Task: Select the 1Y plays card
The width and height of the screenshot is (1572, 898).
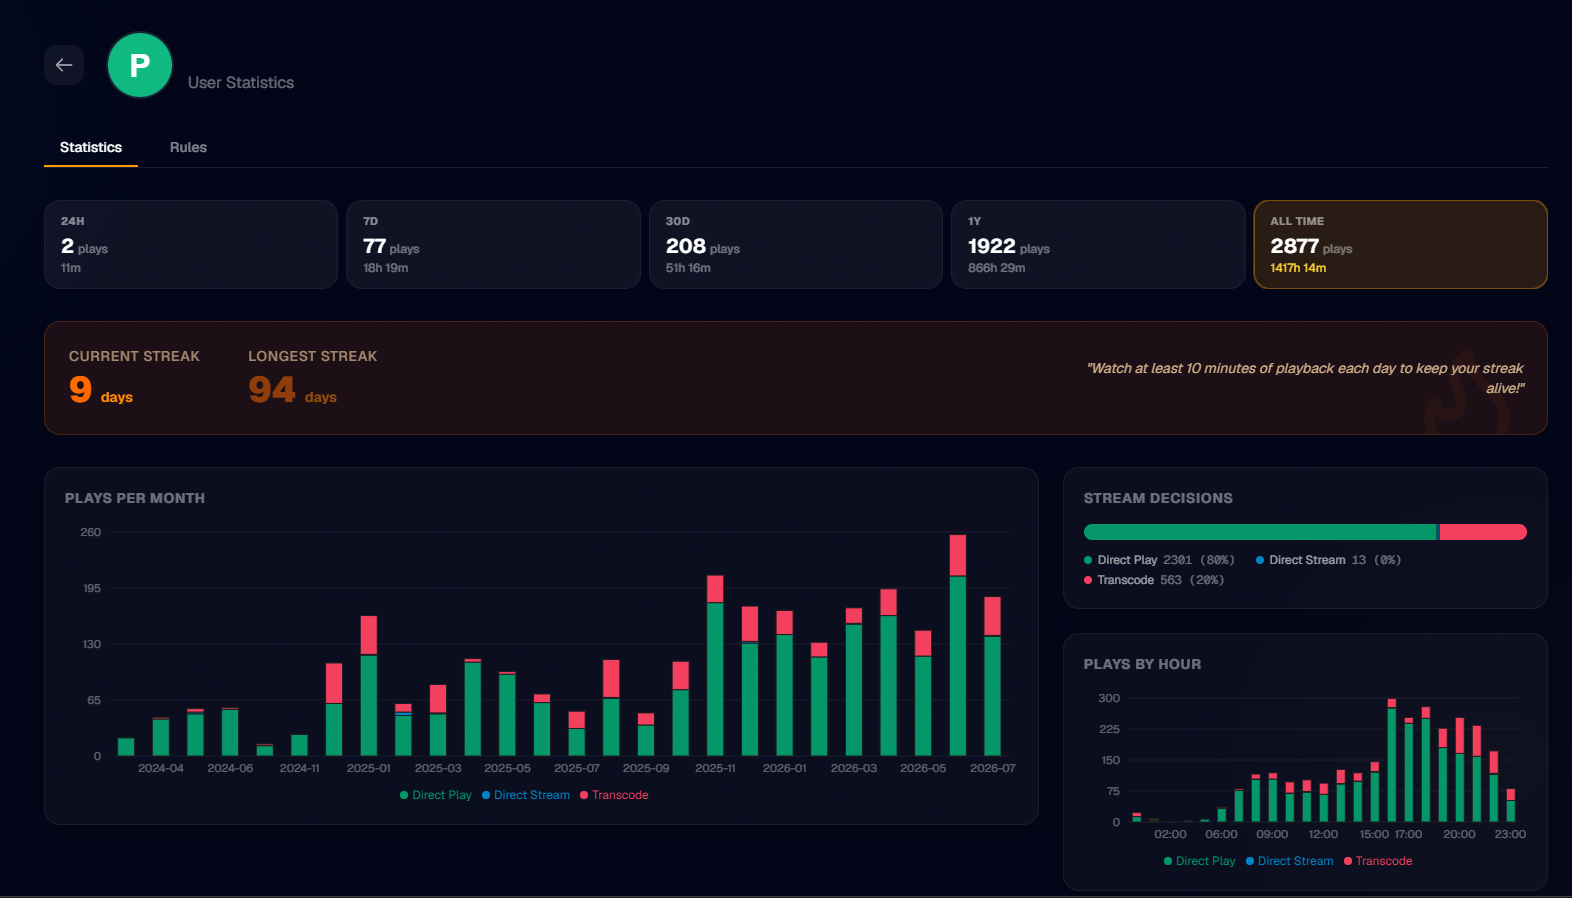Action: click(1098, 244)
